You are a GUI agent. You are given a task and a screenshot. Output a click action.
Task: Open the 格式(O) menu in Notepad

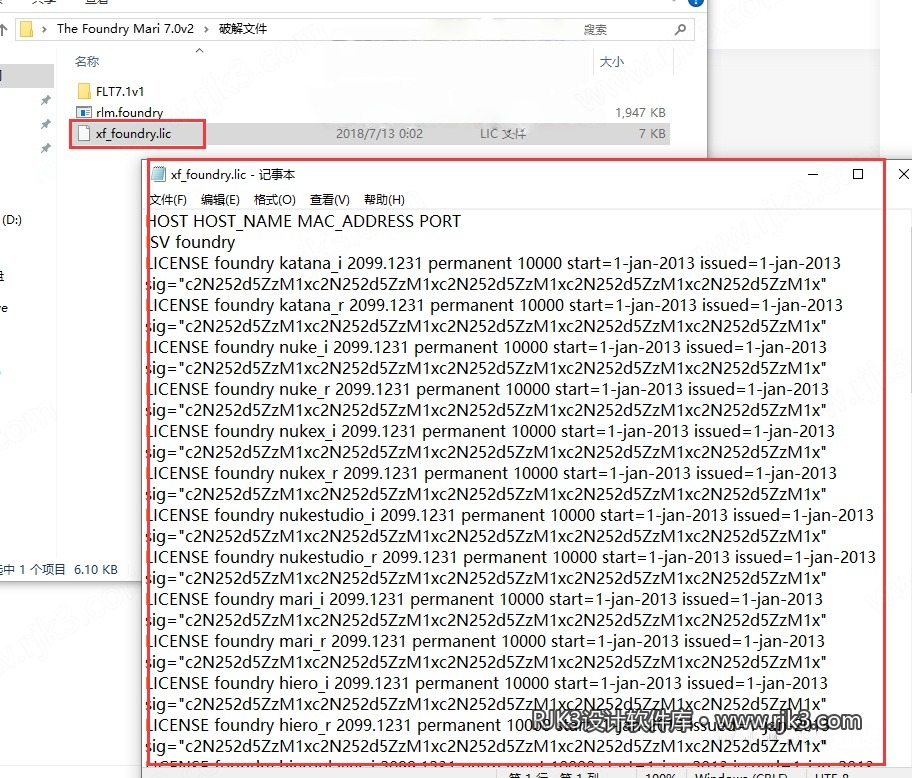[275, 199]
